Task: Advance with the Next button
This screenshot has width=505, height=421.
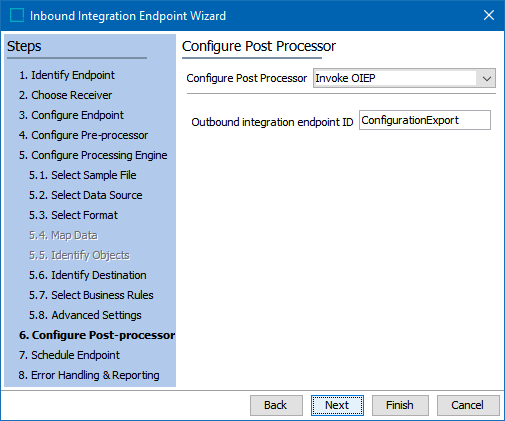Action: tap(337, 405)
